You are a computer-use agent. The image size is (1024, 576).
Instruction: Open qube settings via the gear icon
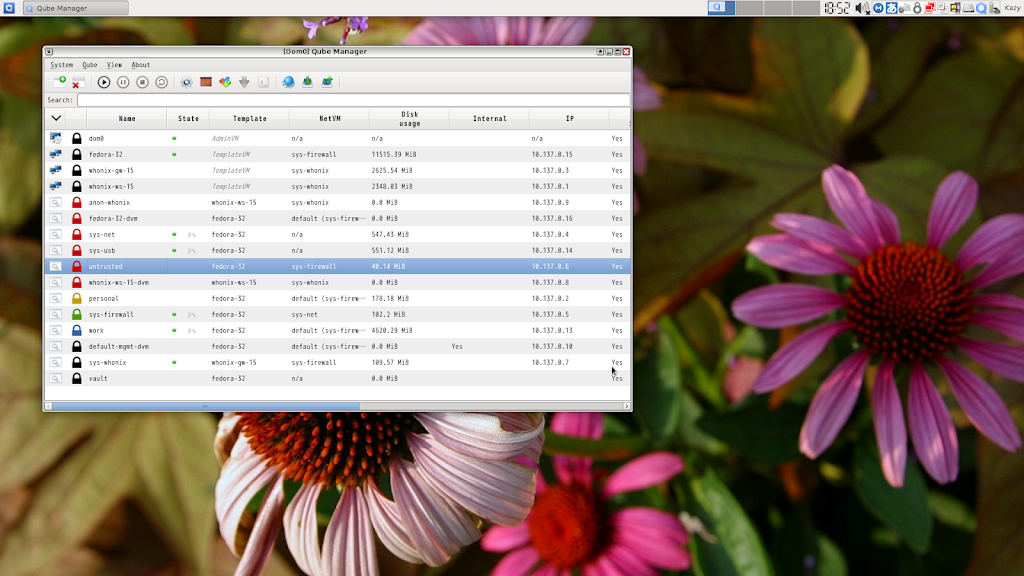[187, 82]
